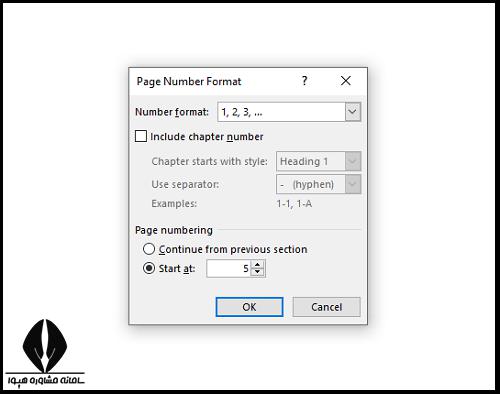Click the Cancel button
The image size is (500, 394).
pyautogui.click(x=326, y=307)
